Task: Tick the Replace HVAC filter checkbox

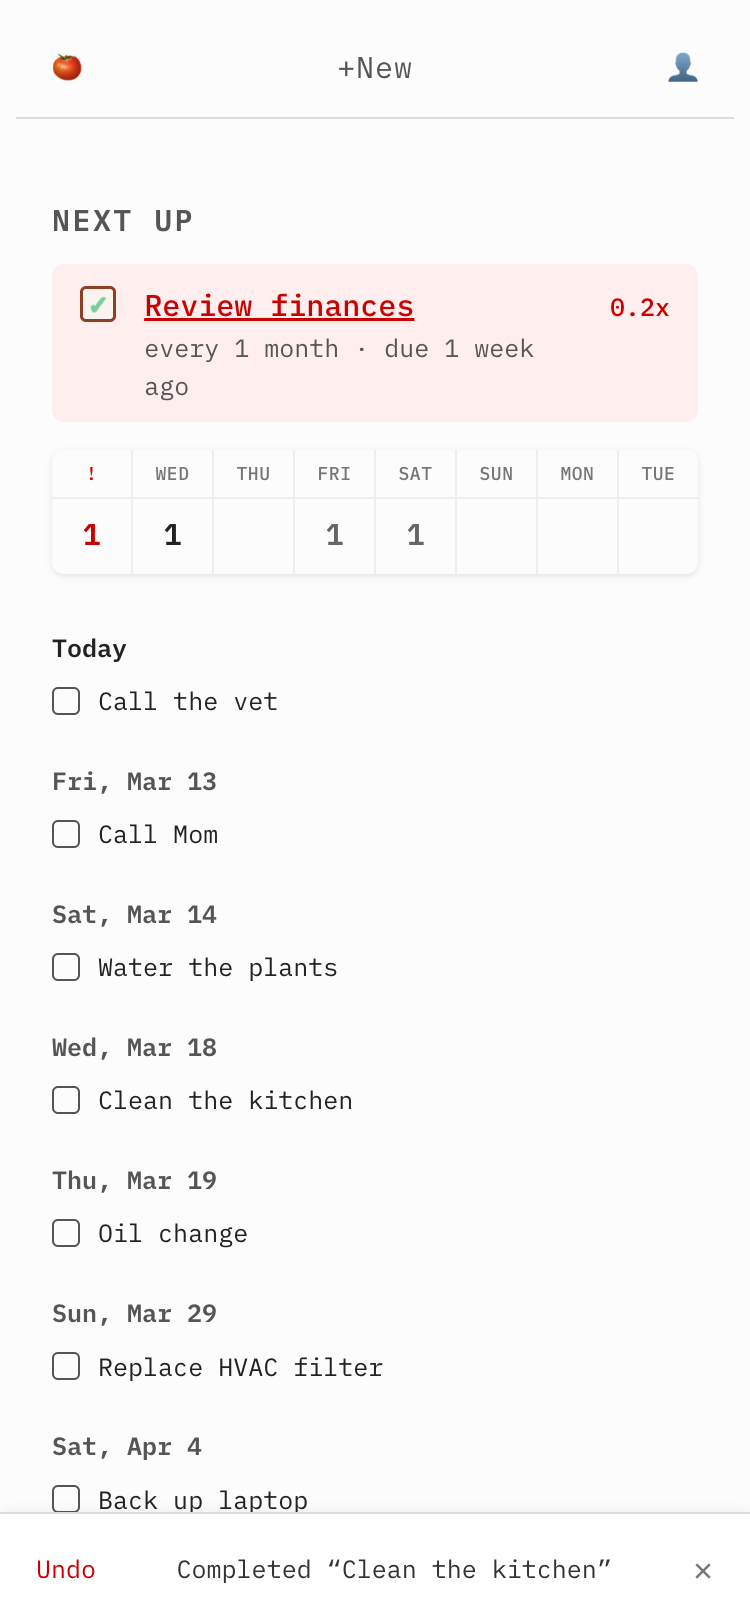Action: point(66,1366)
